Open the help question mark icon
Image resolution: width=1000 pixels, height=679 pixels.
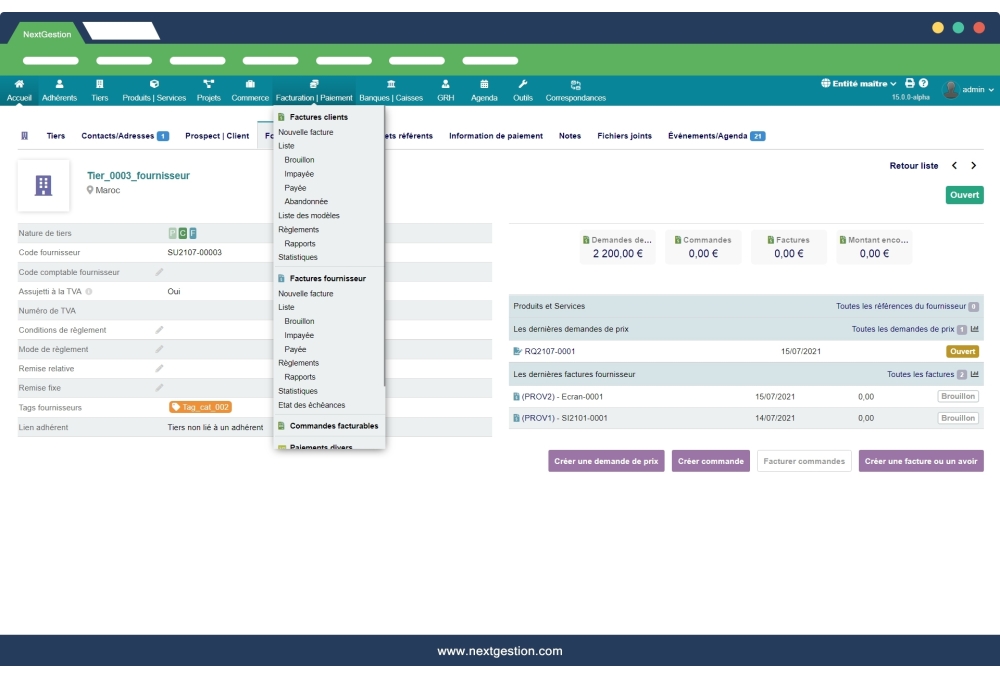coord(923,84)
